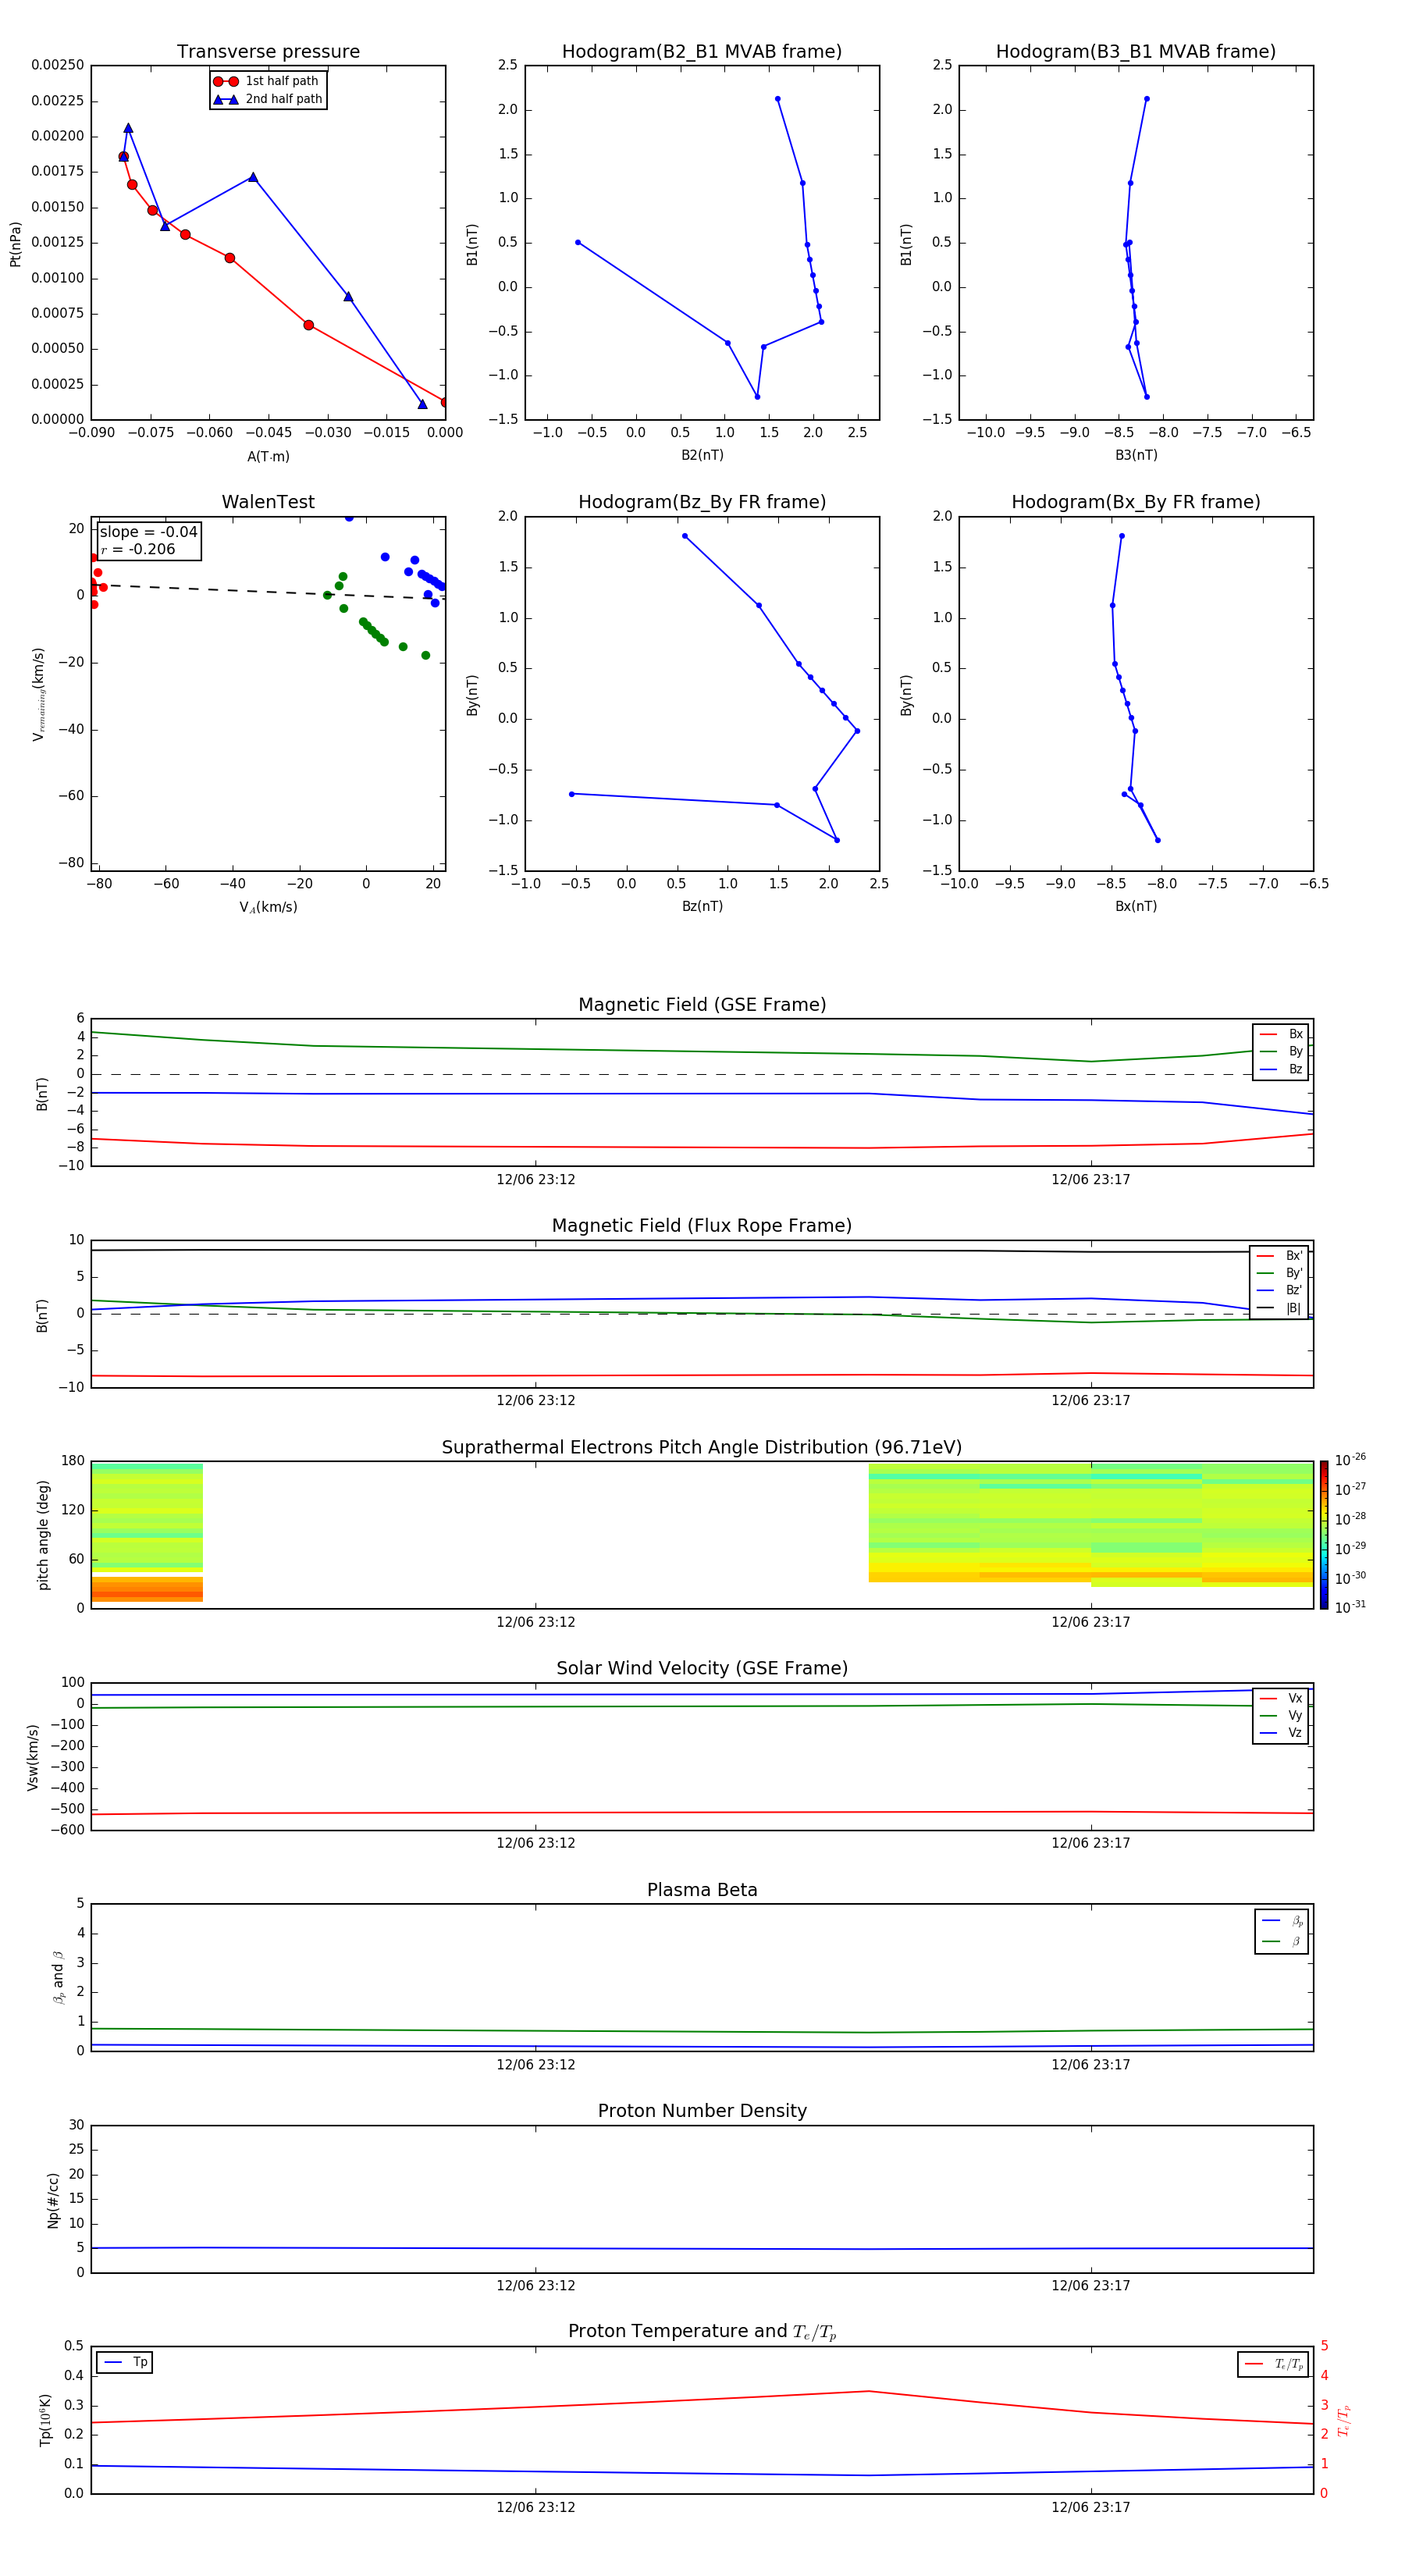
Task: Click the 'Magnetic Field (Flux Rope Frame)' title
Action: tap(702, 1226)
